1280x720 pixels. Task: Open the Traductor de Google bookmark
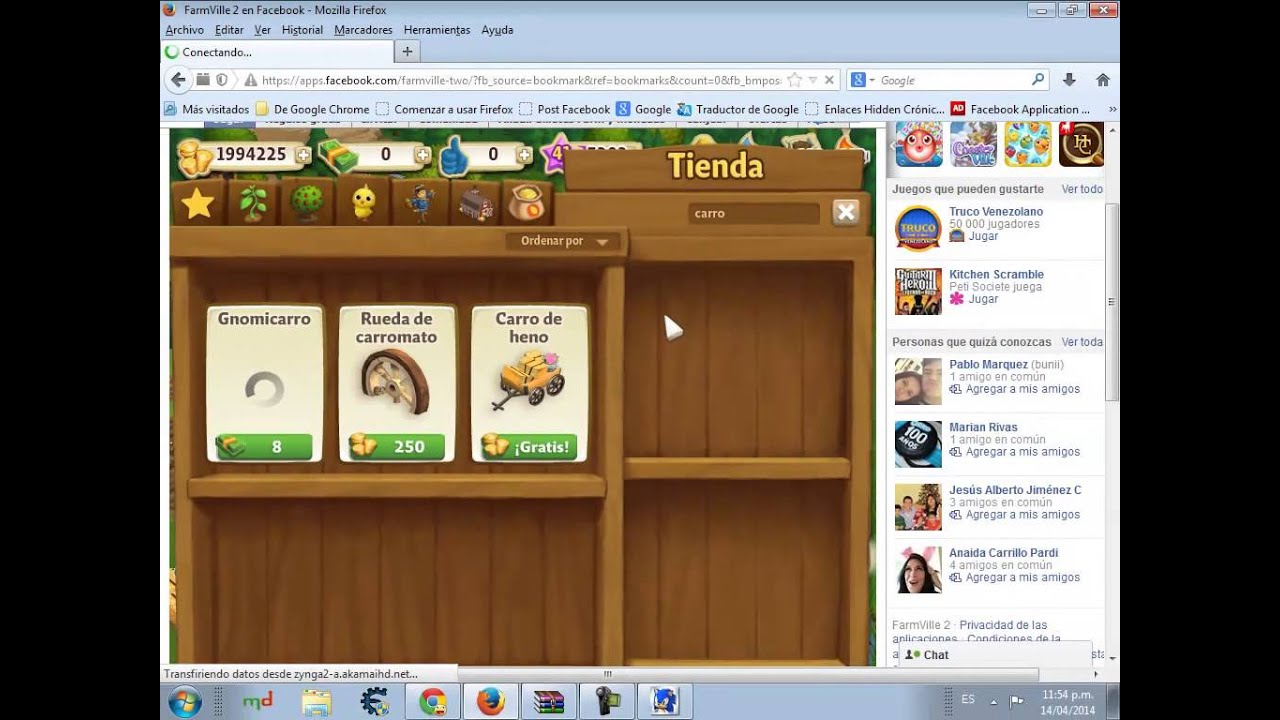[x=737, y=109]
